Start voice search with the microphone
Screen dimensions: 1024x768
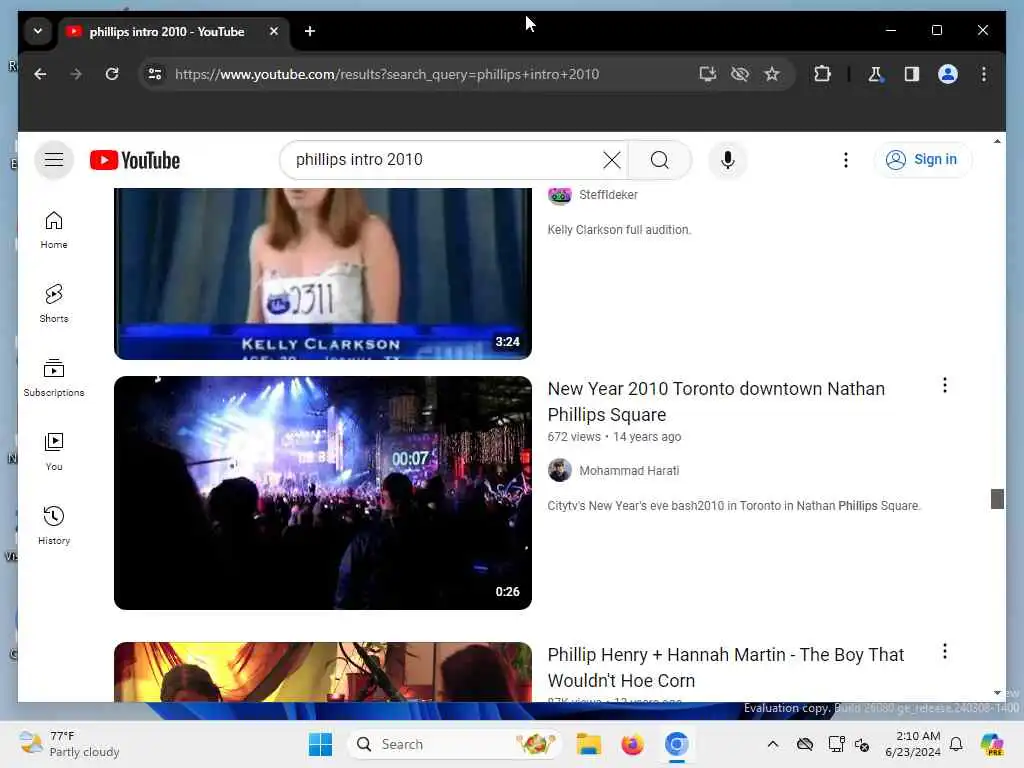[x=728, y=160]
